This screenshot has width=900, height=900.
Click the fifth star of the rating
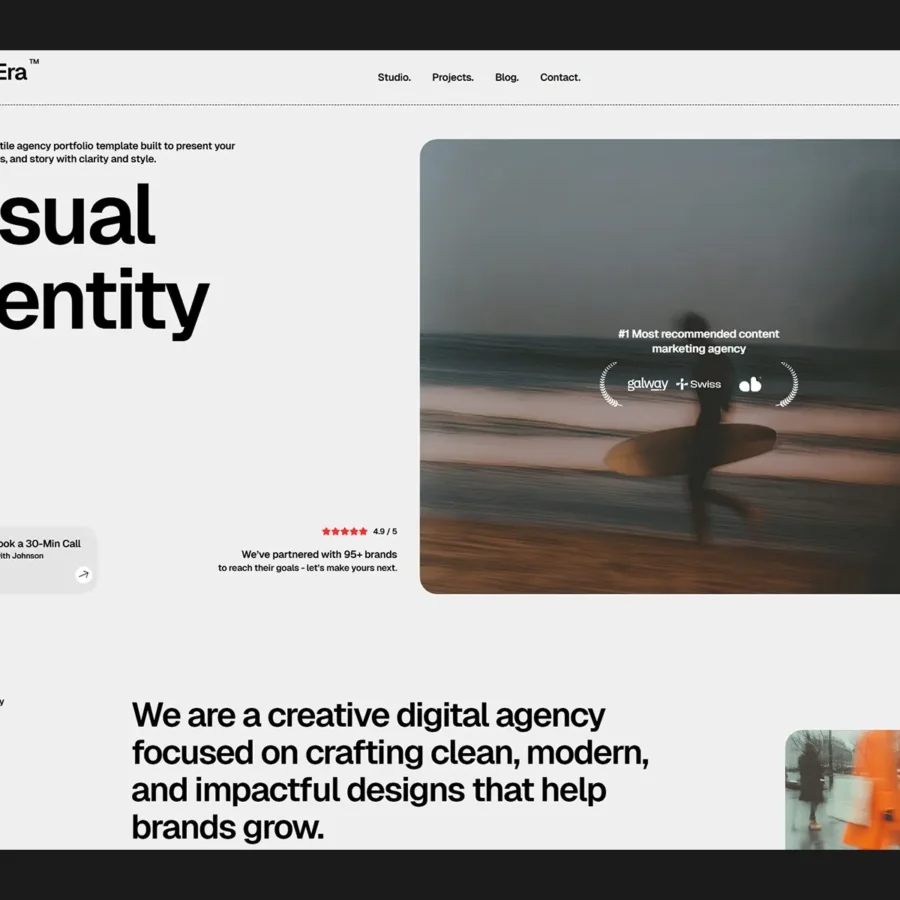[x=363, y=531]
